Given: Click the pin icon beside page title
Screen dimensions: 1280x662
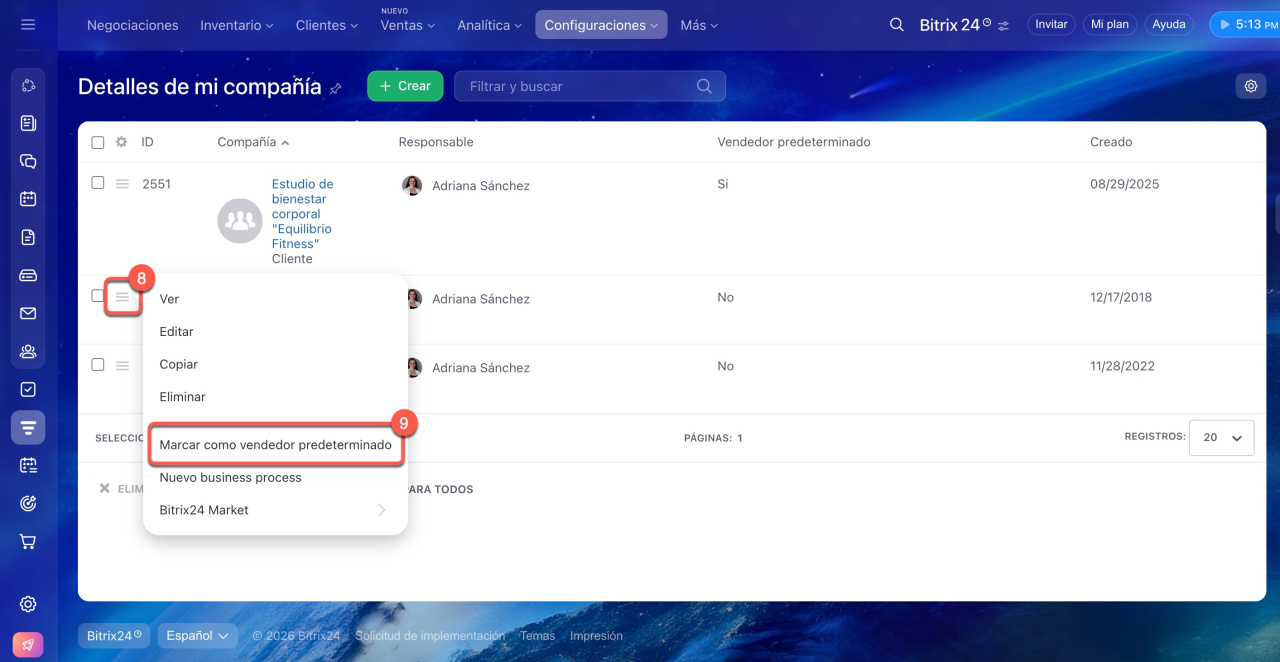Looking at the screenshot, I should click(336, 88).
